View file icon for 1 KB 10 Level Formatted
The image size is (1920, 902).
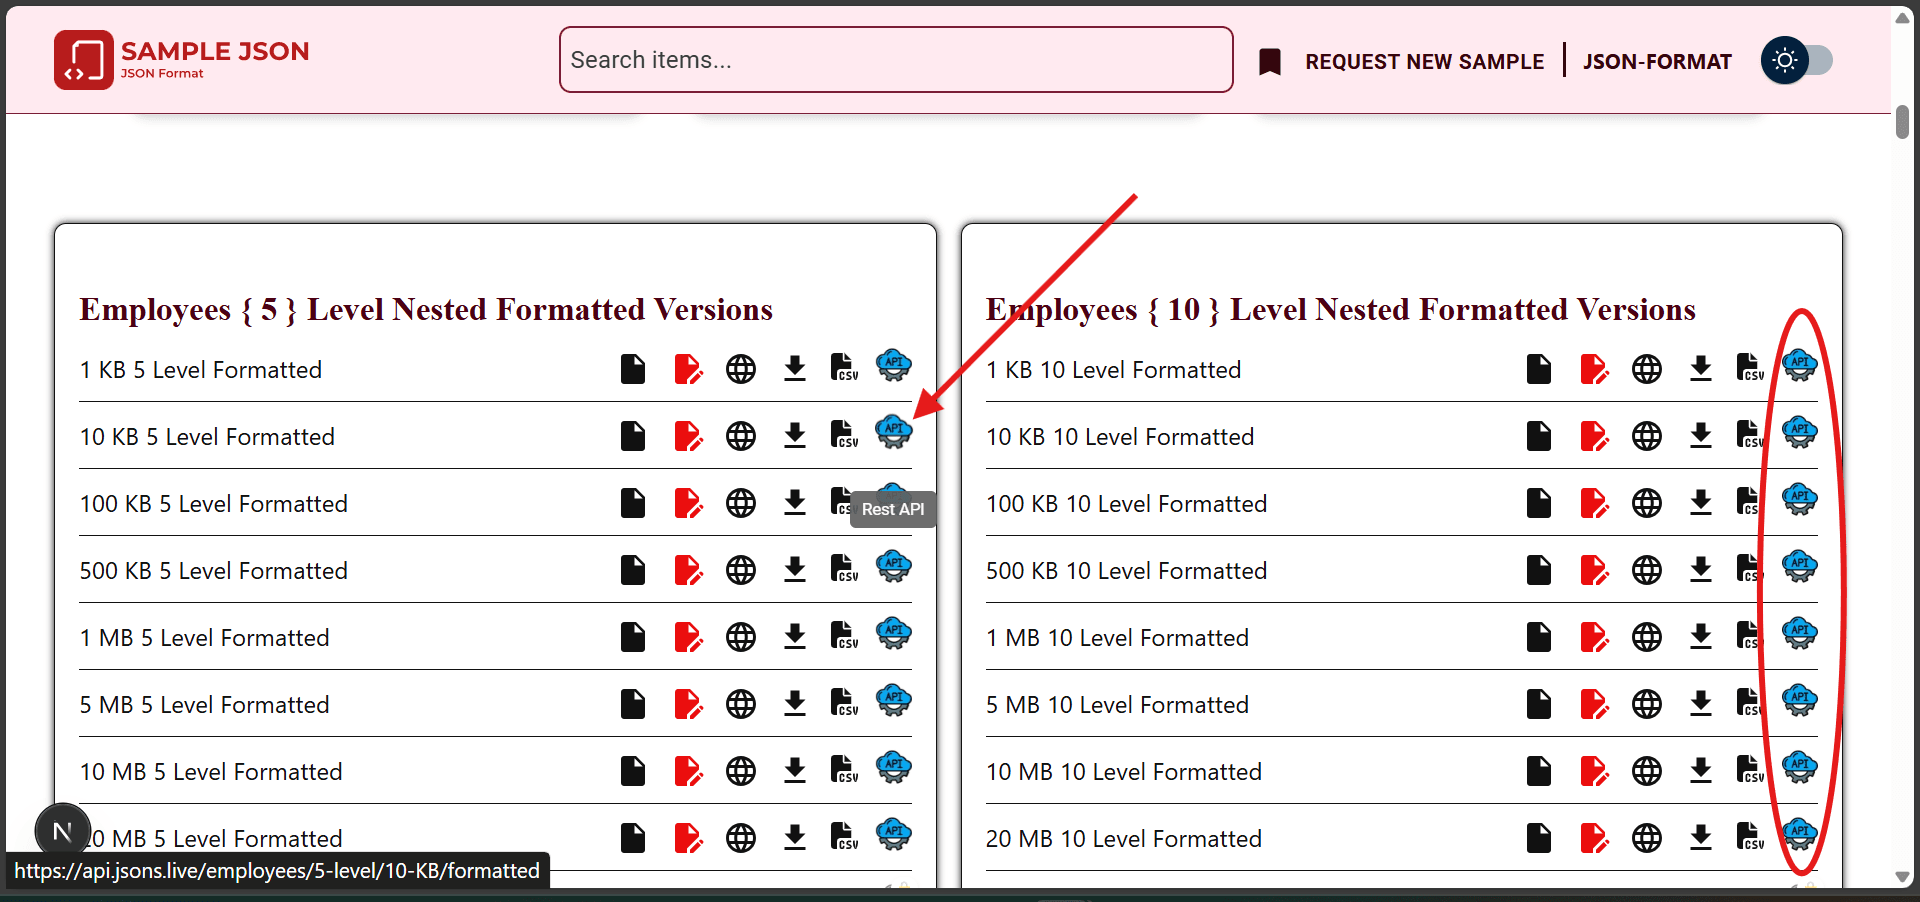pyautogui.click(x=1539, y=369)
